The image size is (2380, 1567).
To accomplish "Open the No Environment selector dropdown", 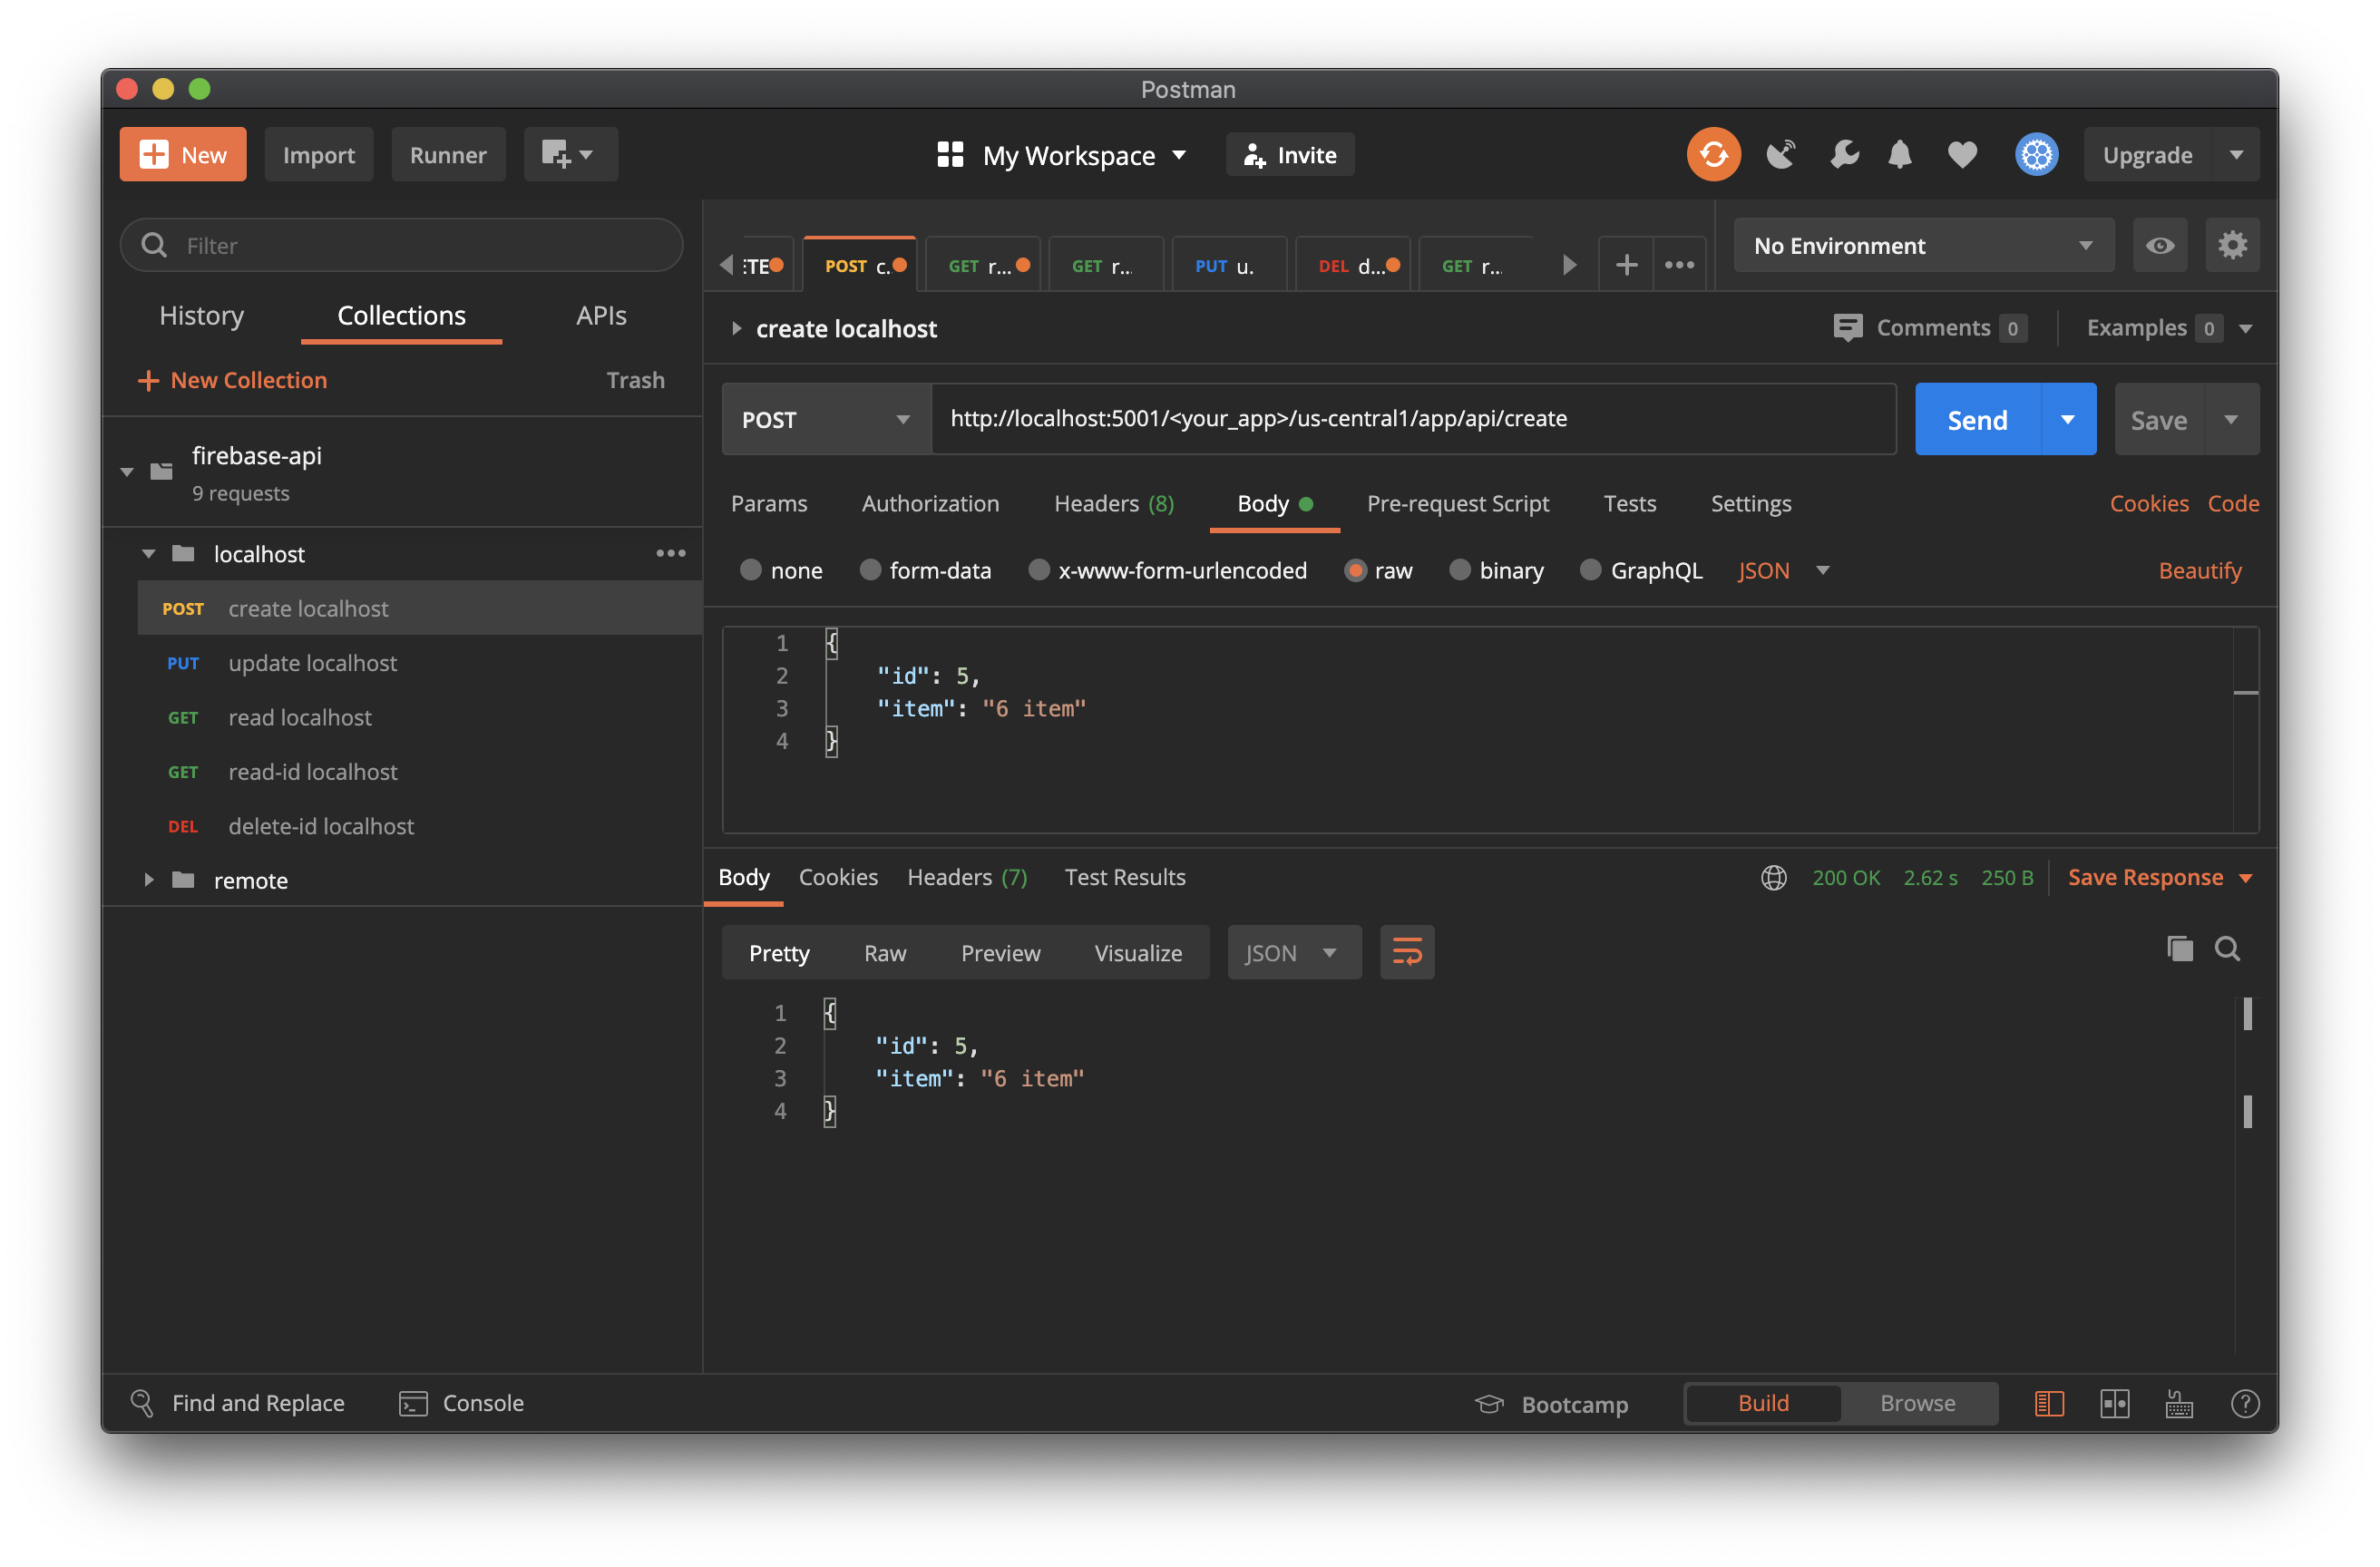I will pos(1923,245).
